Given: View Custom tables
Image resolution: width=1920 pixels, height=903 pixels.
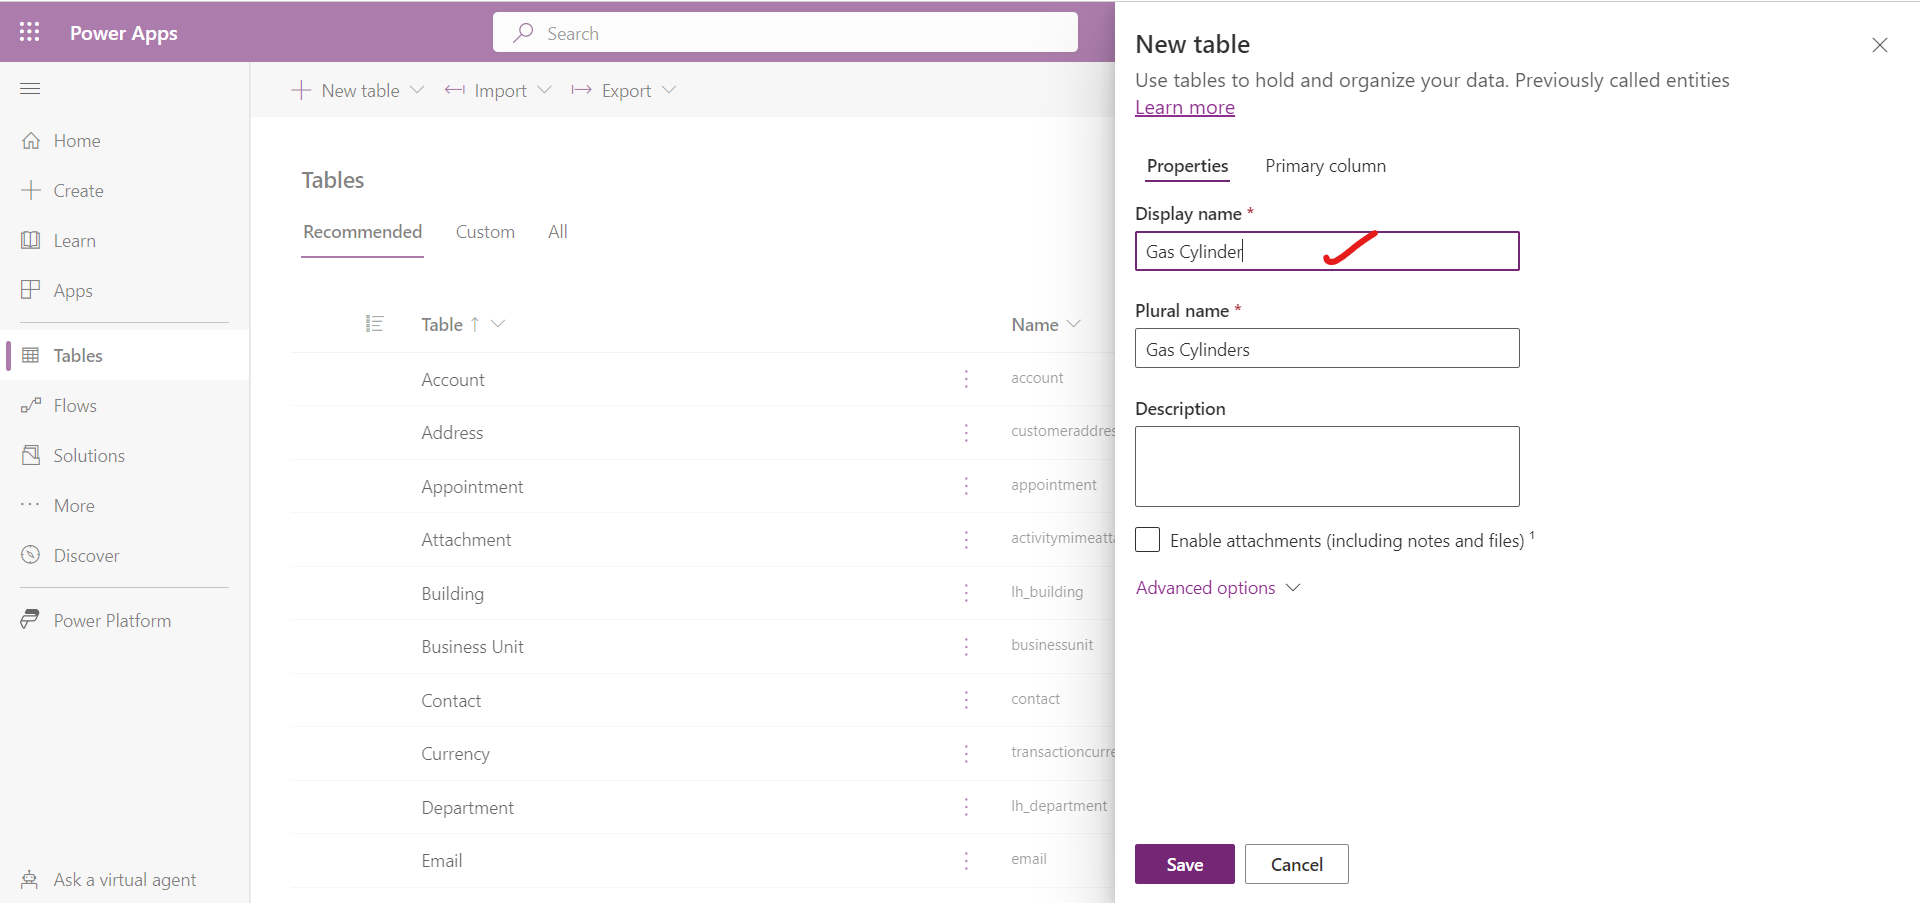Looking at the screenshot, I should 485,231.
